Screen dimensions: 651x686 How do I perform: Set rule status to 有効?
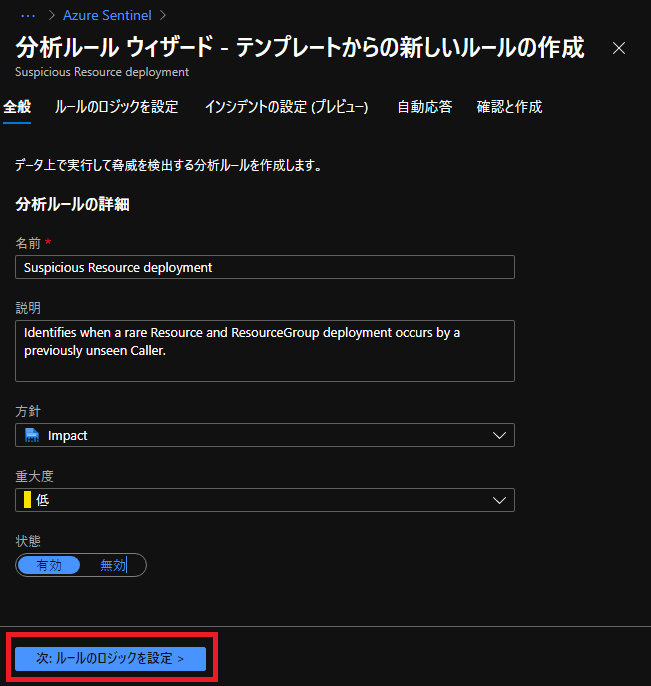point(49,565)
